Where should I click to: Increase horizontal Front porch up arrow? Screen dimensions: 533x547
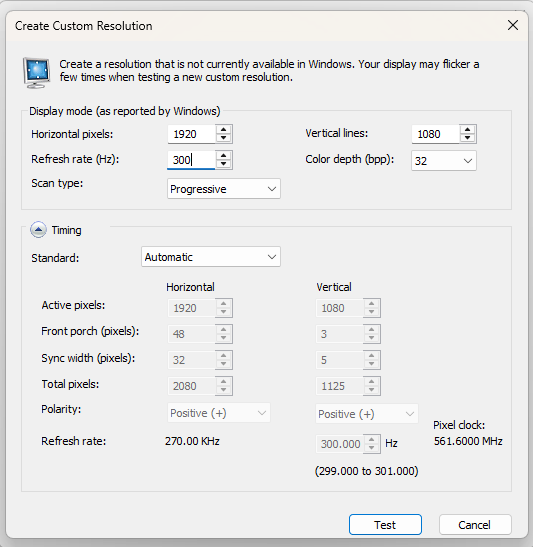click(224, 329)
